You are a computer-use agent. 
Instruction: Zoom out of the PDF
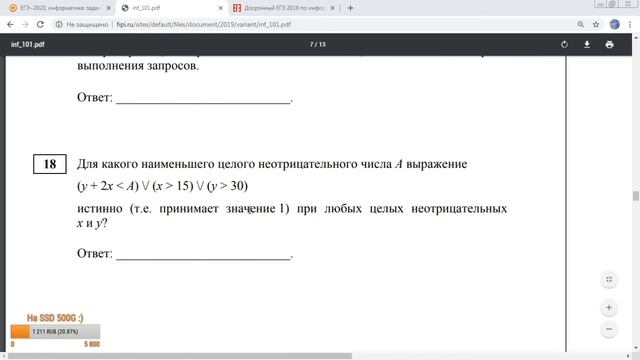click(609, 329)
